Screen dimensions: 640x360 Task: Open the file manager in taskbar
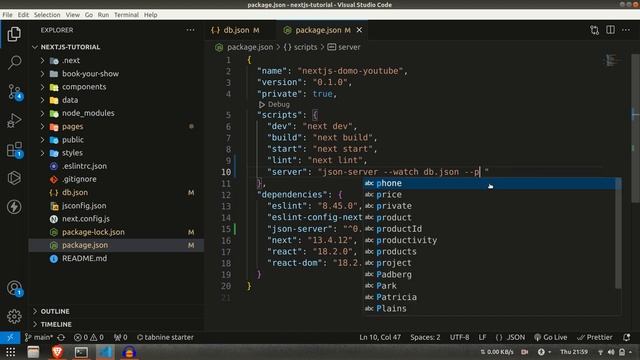pos(33,352)
